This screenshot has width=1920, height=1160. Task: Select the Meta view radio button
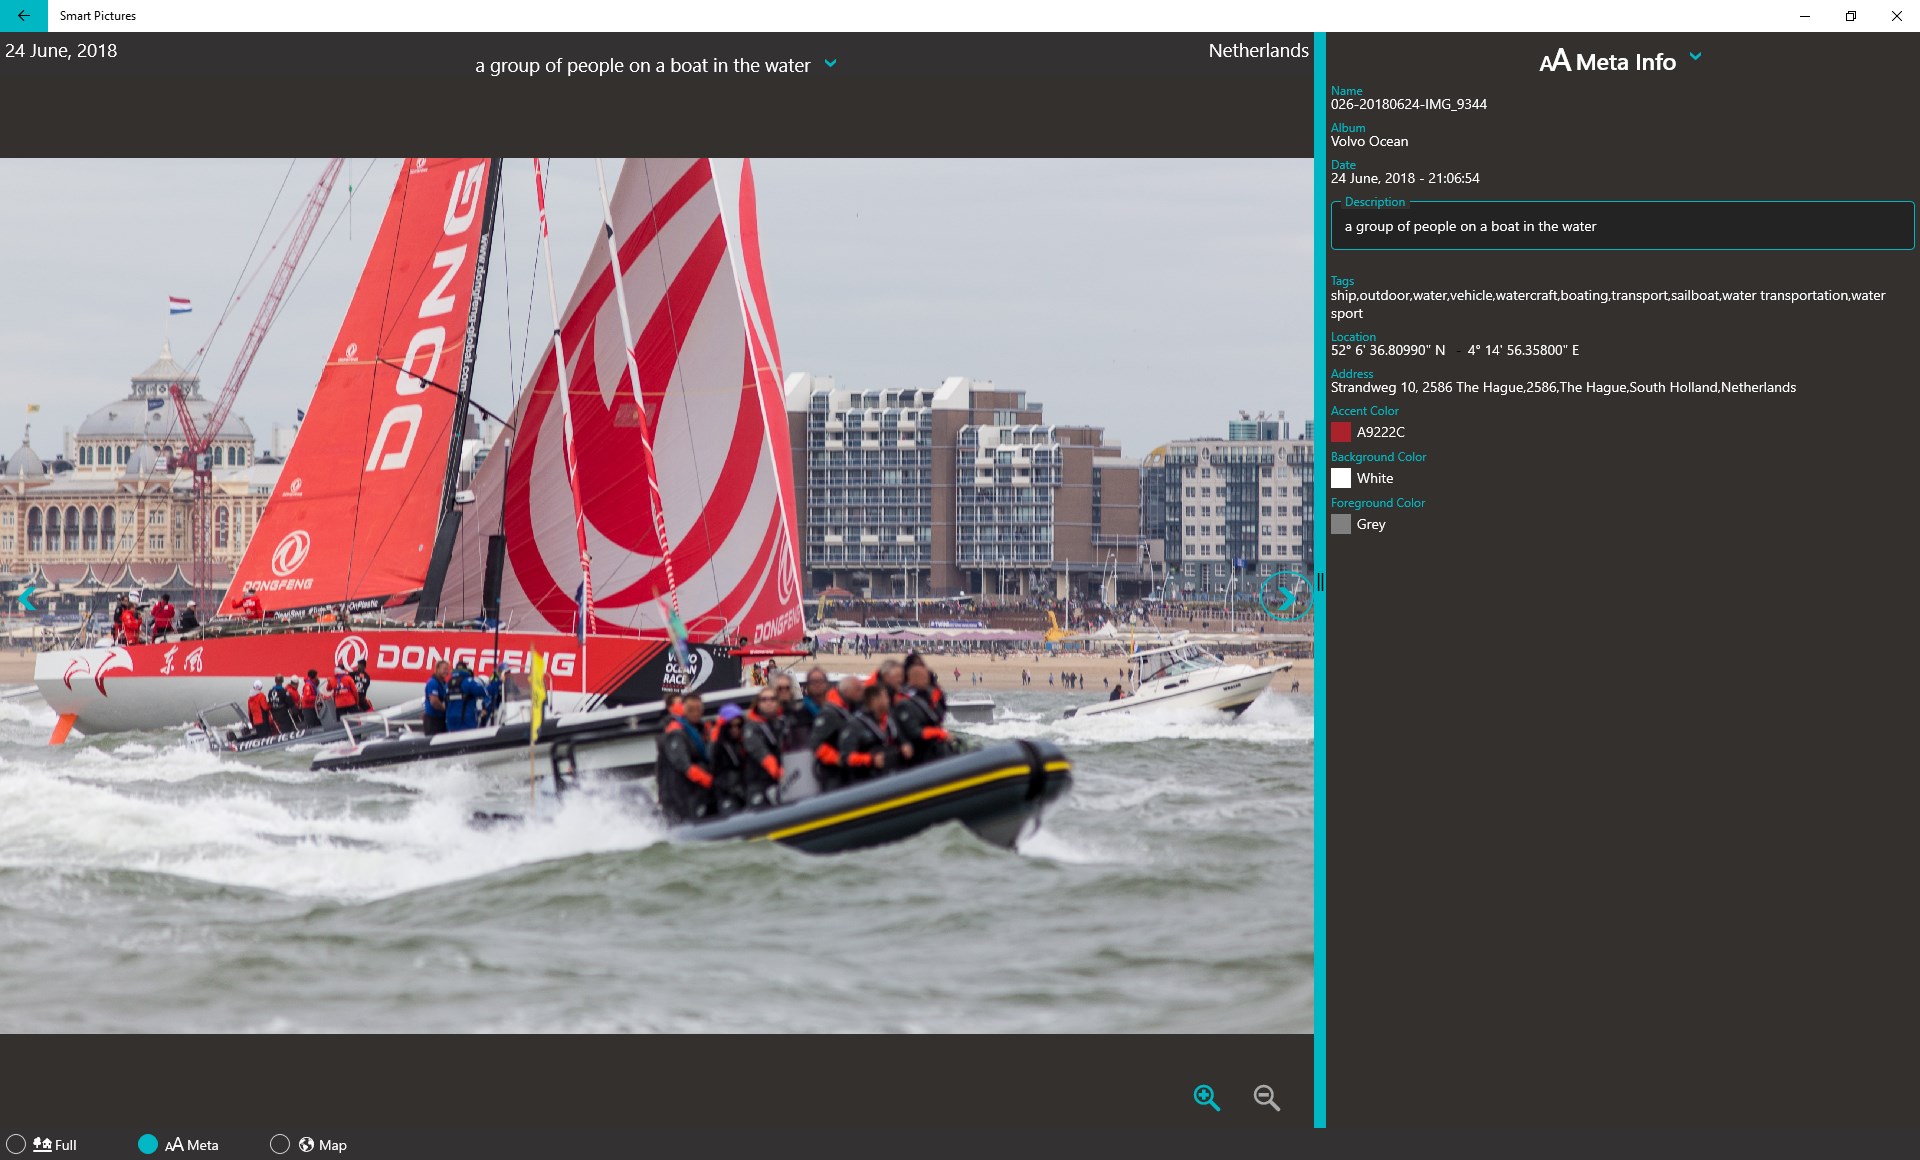(148, 1144)
